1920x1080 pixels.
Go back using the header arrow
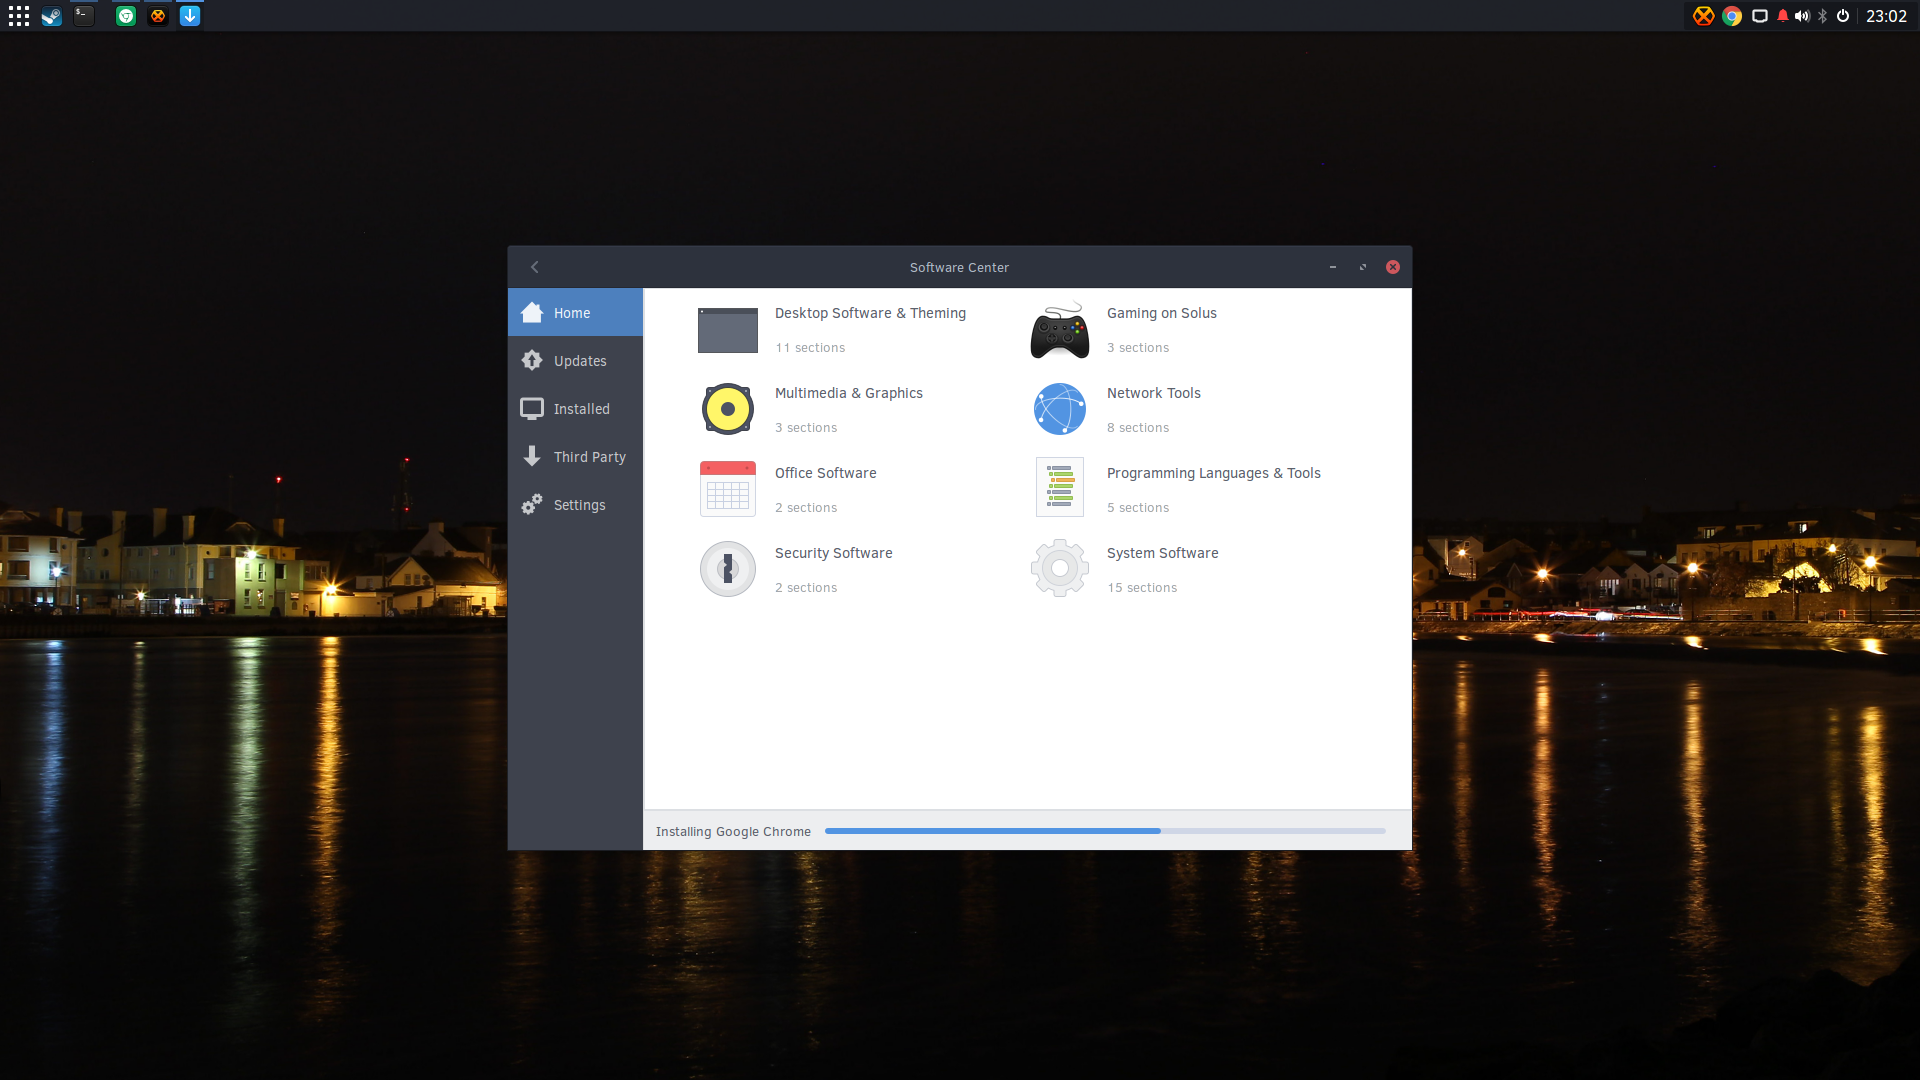point(535,267)
